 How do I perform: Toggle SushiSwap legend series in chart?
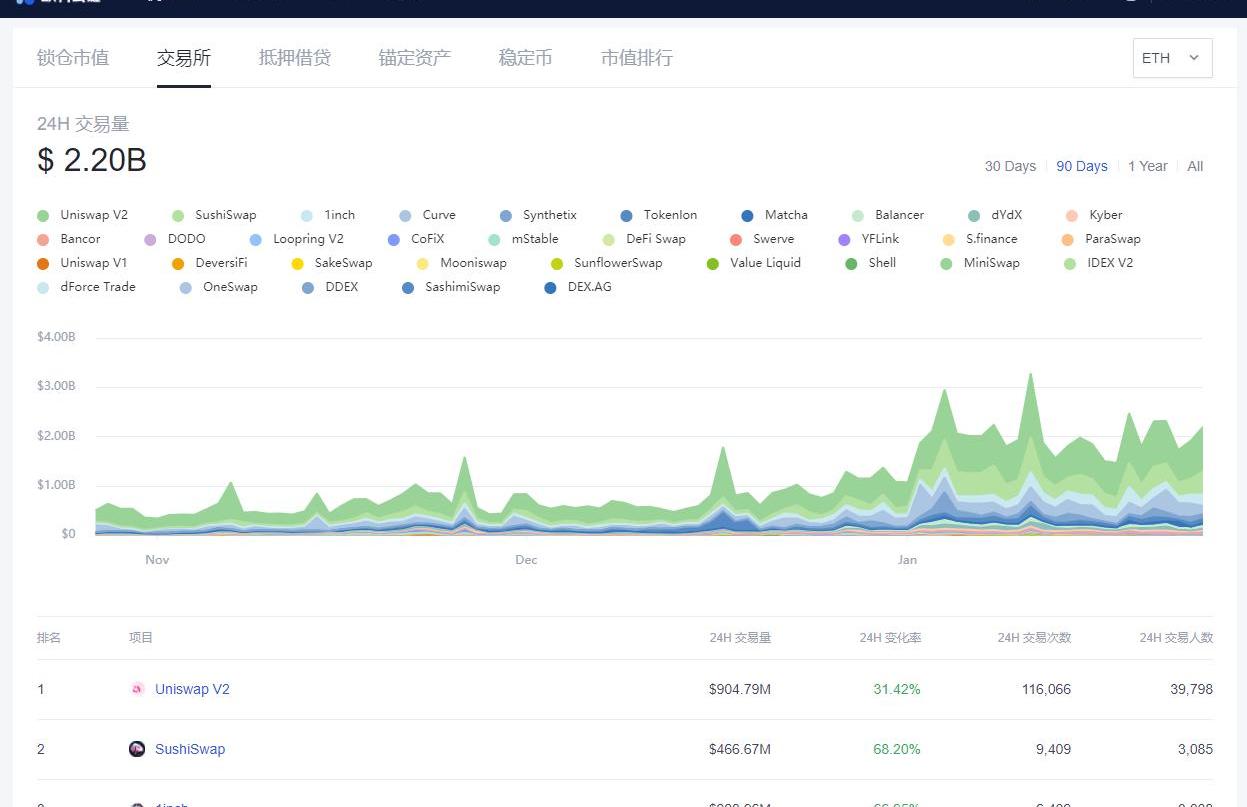pos(225,215)
